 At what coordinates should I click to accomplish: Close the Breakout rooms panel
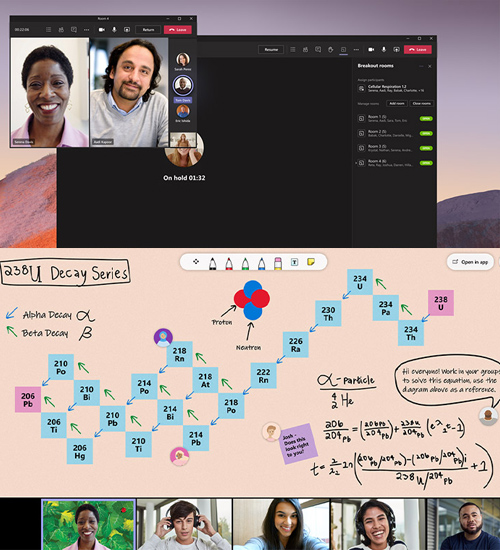point(429,66)
